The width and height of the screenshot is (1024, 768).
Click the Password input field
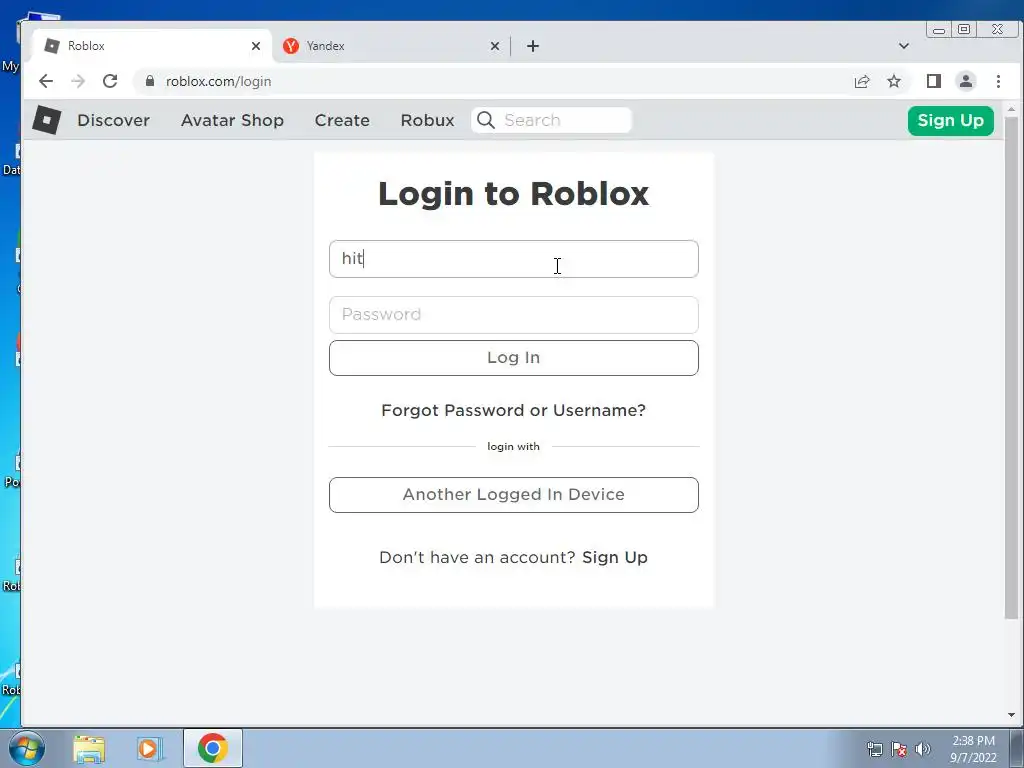pyautogui.click(x=514, y=315)
